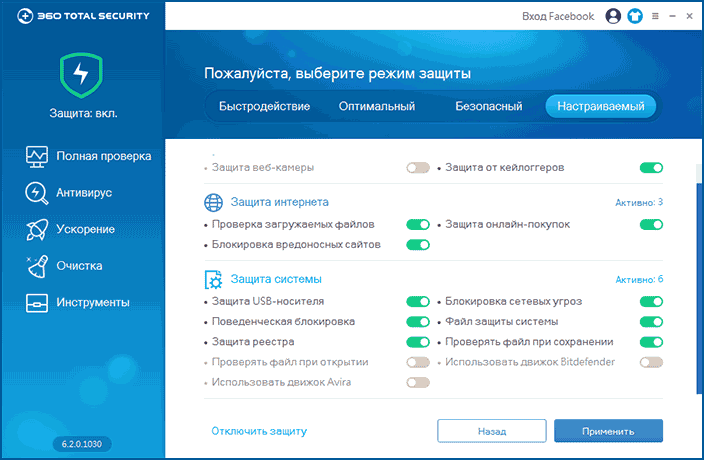Image resolution: width=704 pixels, height=460 pixels.
Task: Click the settings list vertical scrollbar
Action: point(699,287)
